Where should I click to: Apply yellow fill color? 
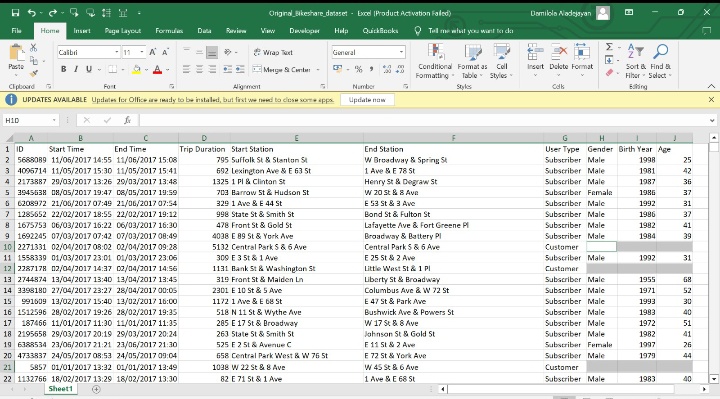tap(136, 69)
